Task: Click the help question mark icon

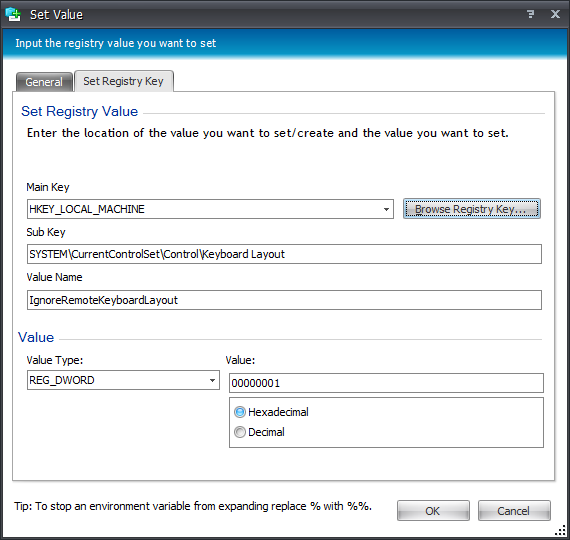Action: tap(530, 14)
